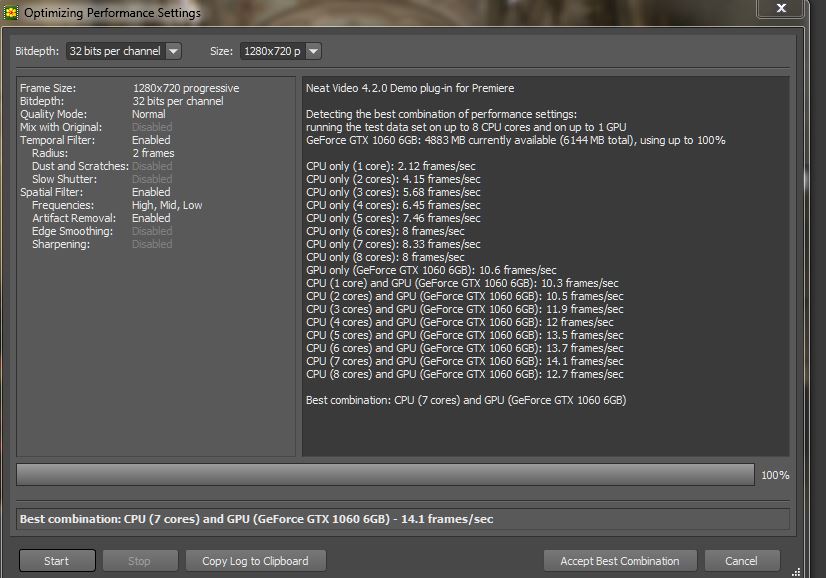
Task: Click the Frequencies value 'High, Mid, Low'
Action: click(x=167, y=205)
